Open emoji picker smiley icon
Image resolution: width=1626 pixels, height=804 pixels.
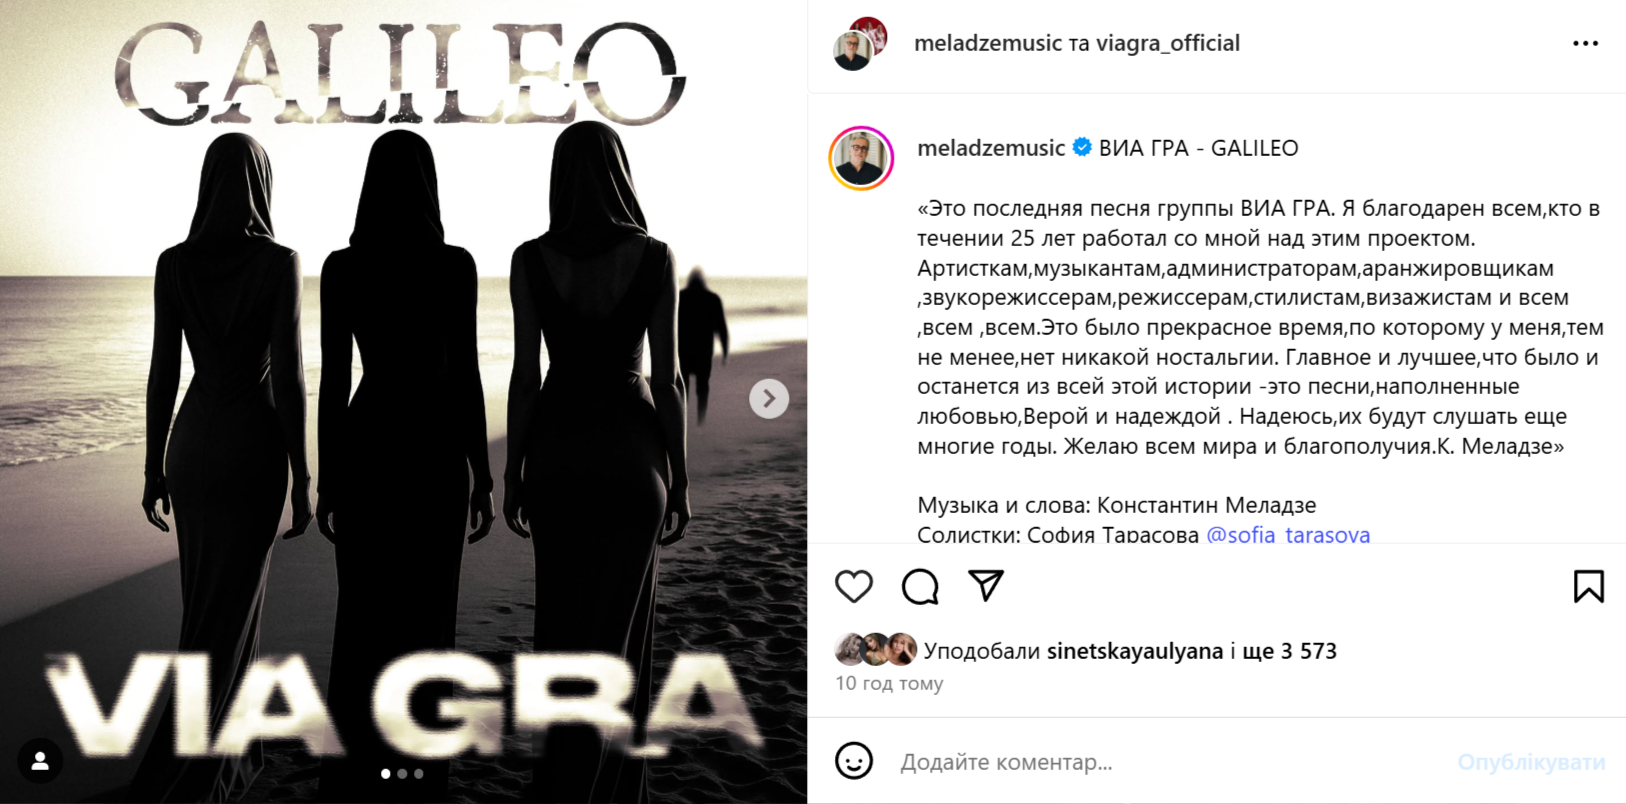coord(854,761)
